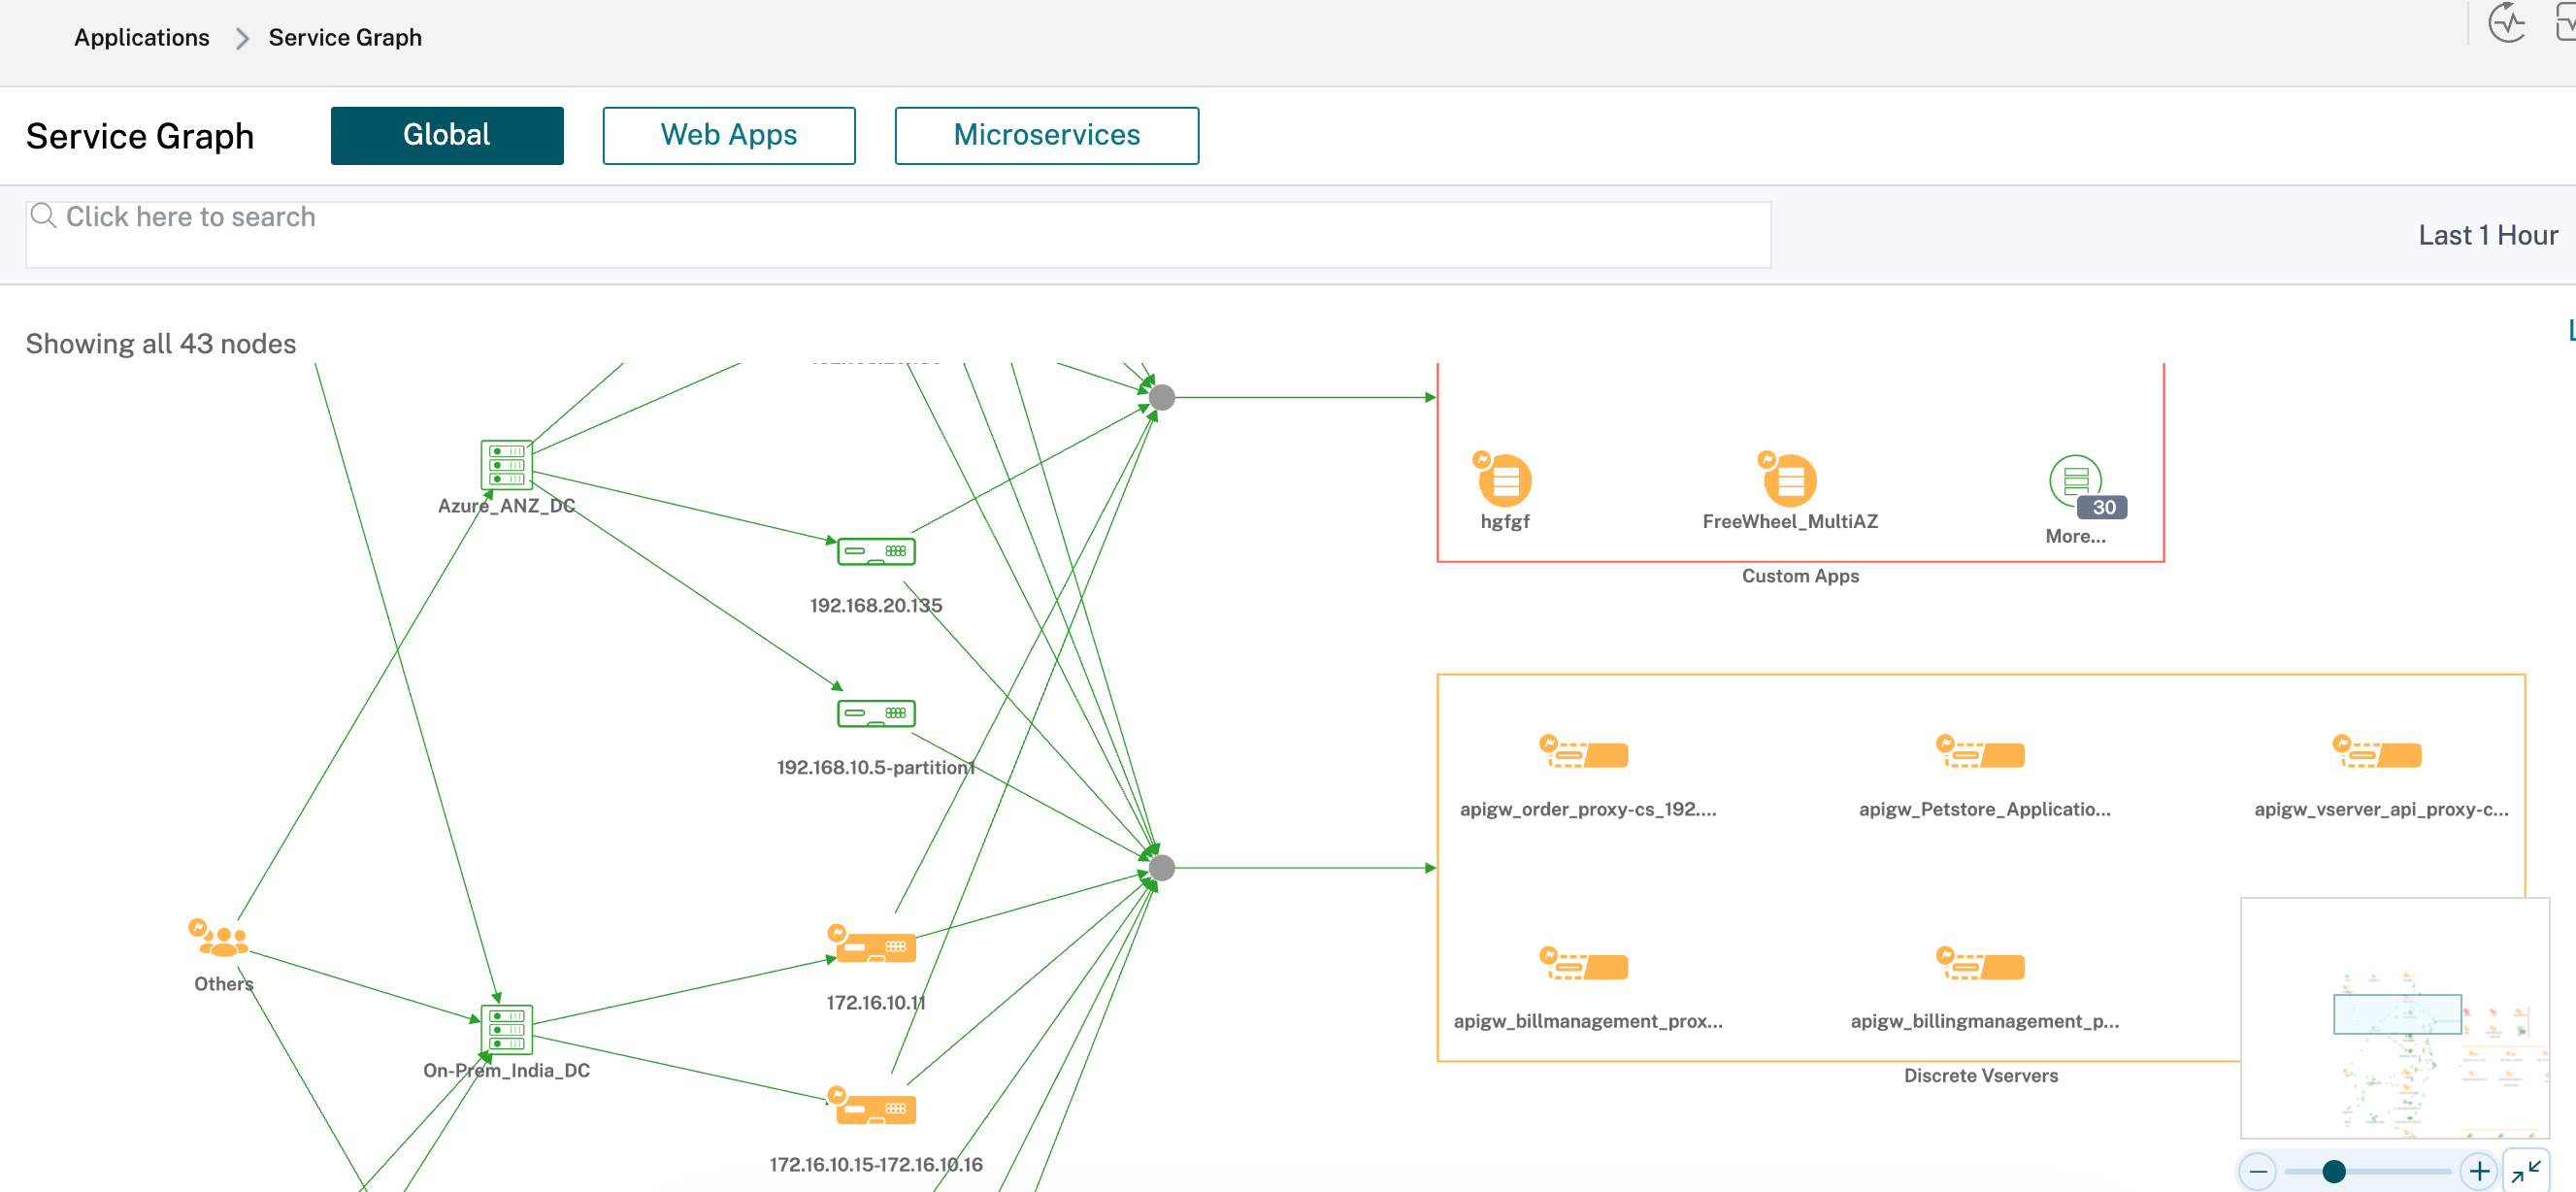Click the search input field
The height and width of the screenshot is (1192, 2576).
pos(898,235)
